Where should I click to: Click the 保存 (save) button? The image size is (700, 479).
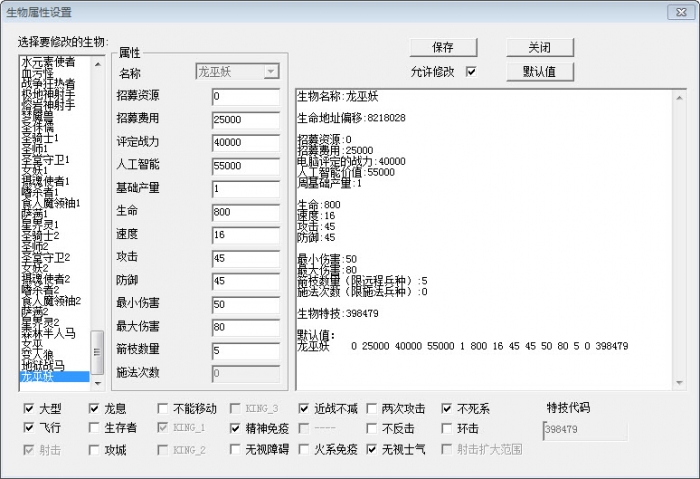tap(443, 48)
